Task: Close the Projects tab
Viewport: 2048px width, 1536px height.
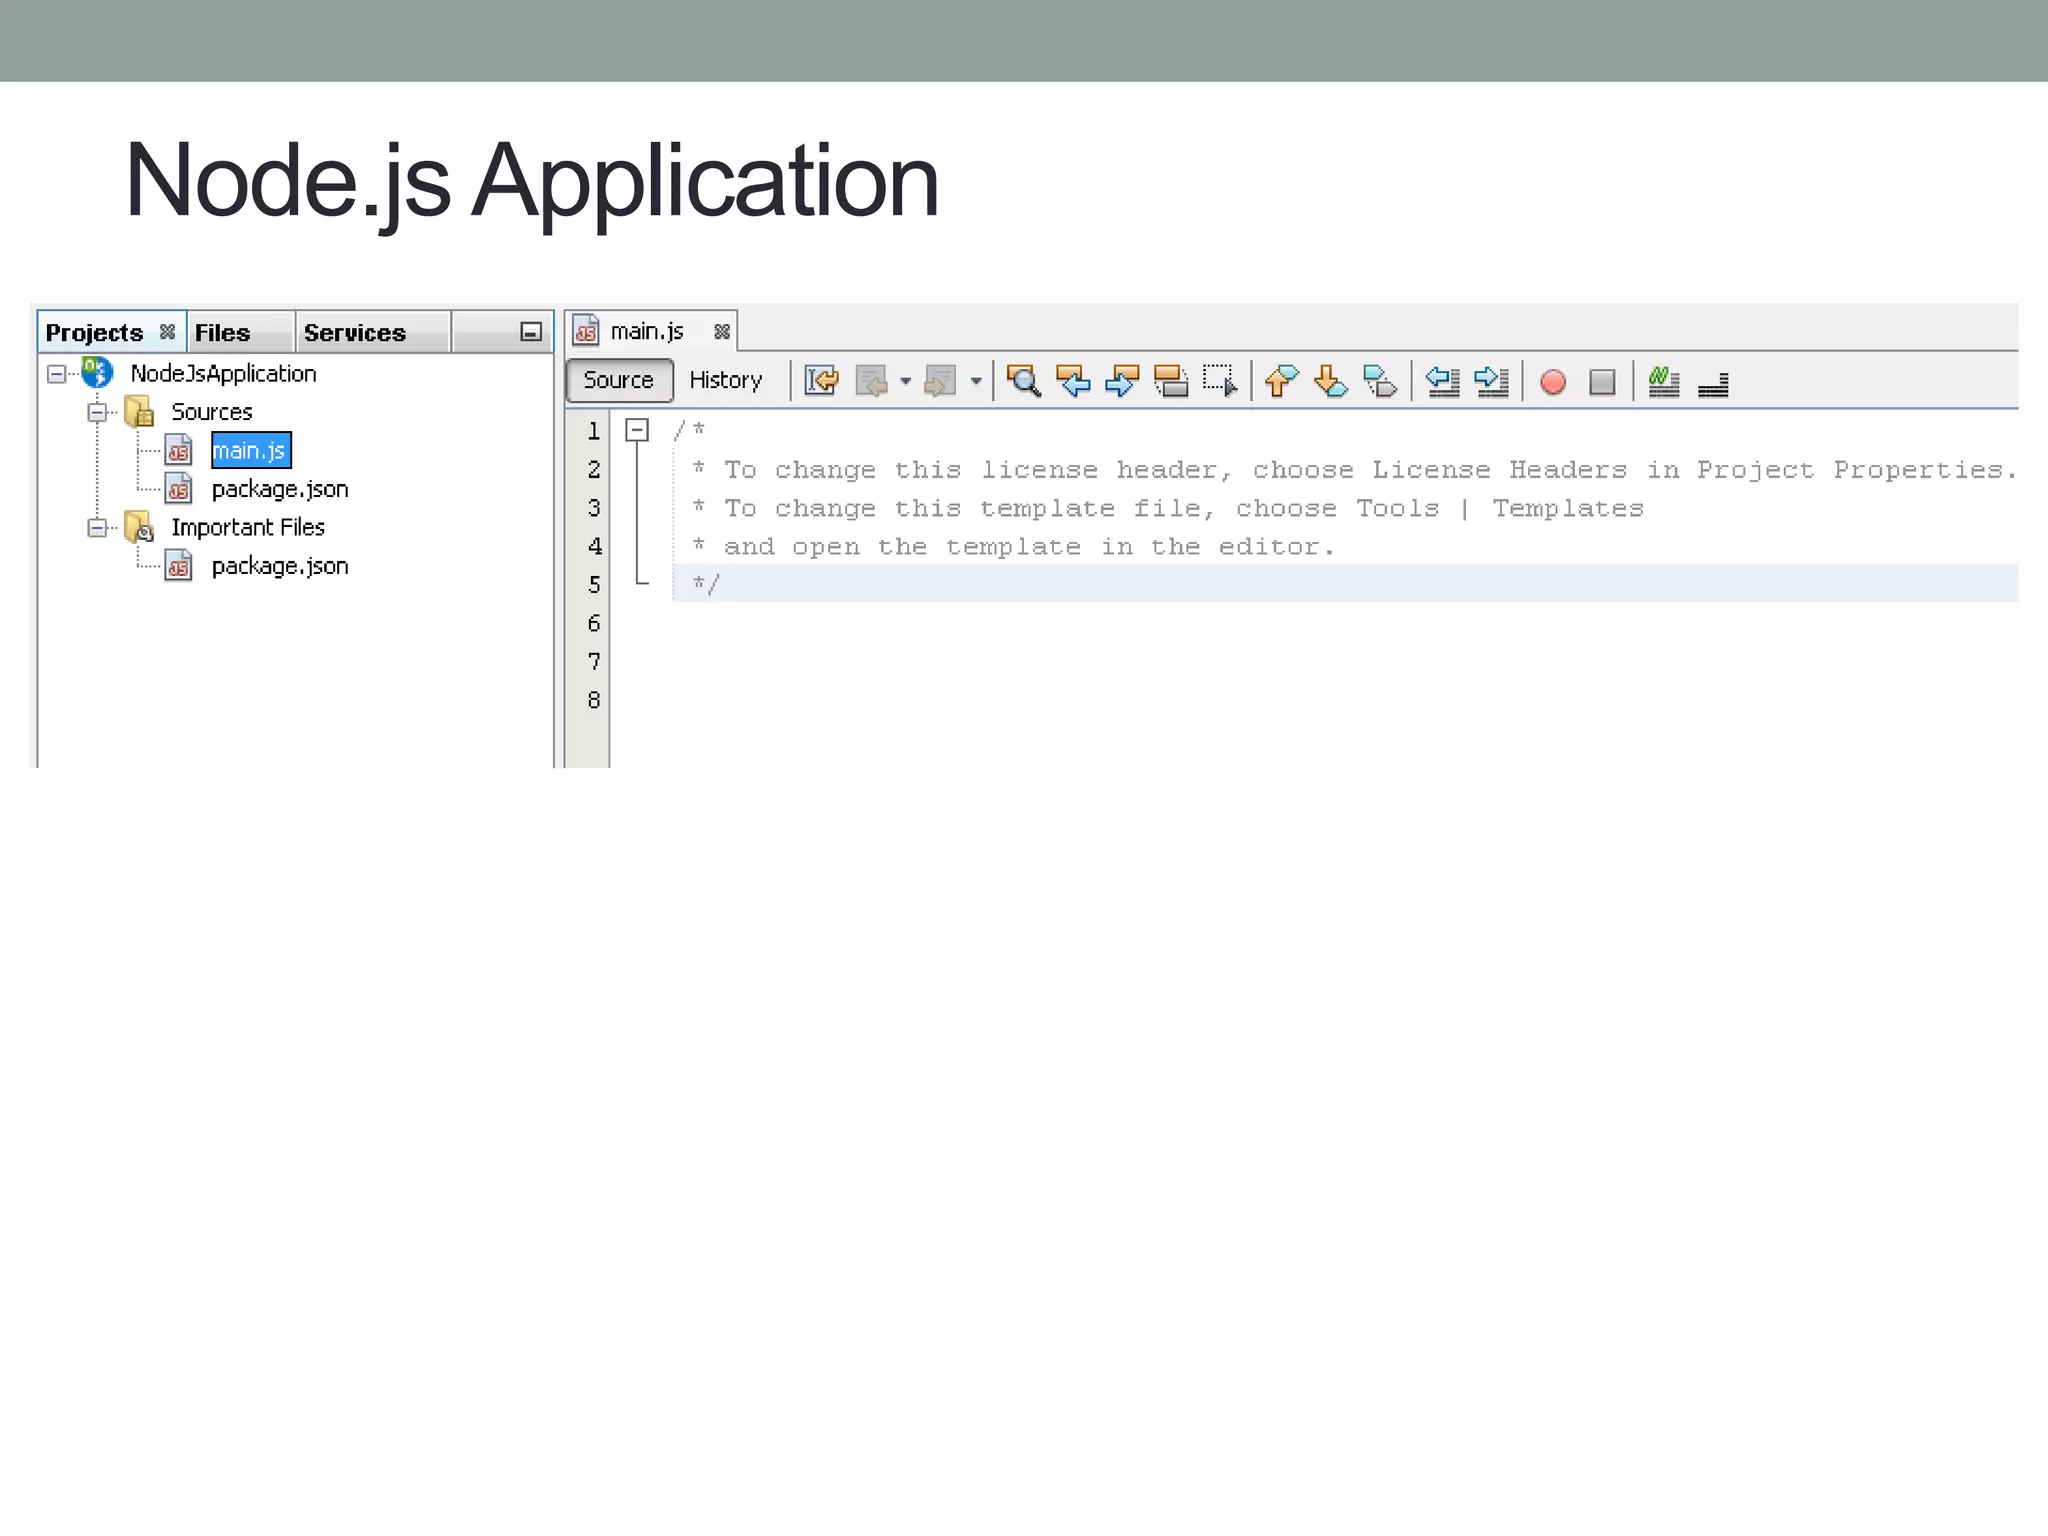Action: point(167,331)
